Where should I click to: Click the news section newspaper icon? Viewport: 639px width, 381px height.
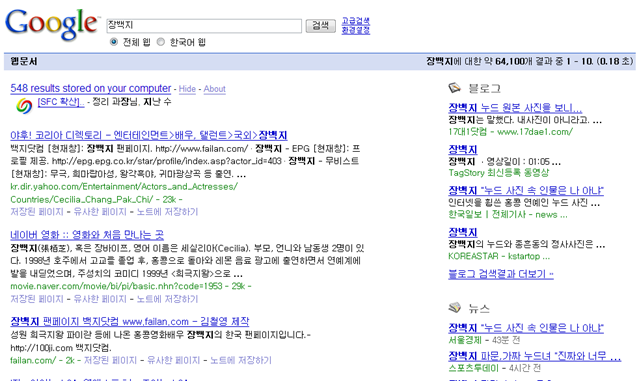[454, 308]
